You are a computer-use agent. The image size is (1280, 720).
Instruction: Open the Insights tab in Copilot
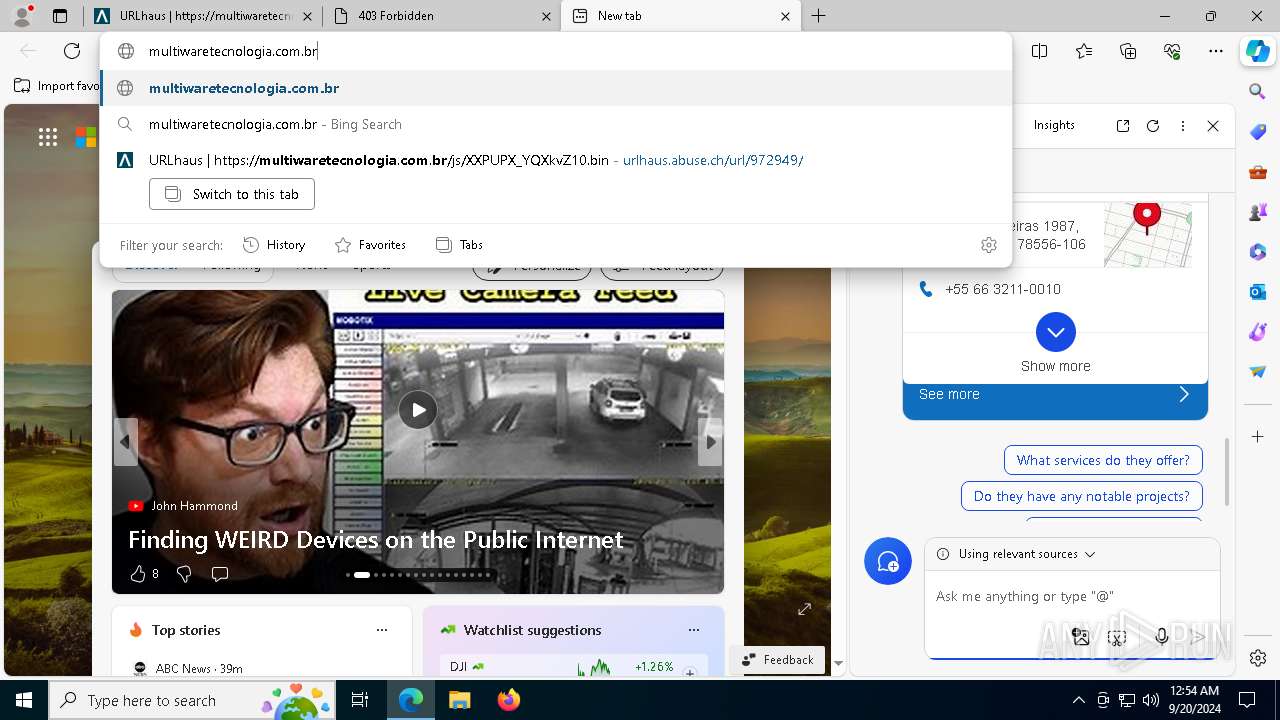(x=1054, y=126)
